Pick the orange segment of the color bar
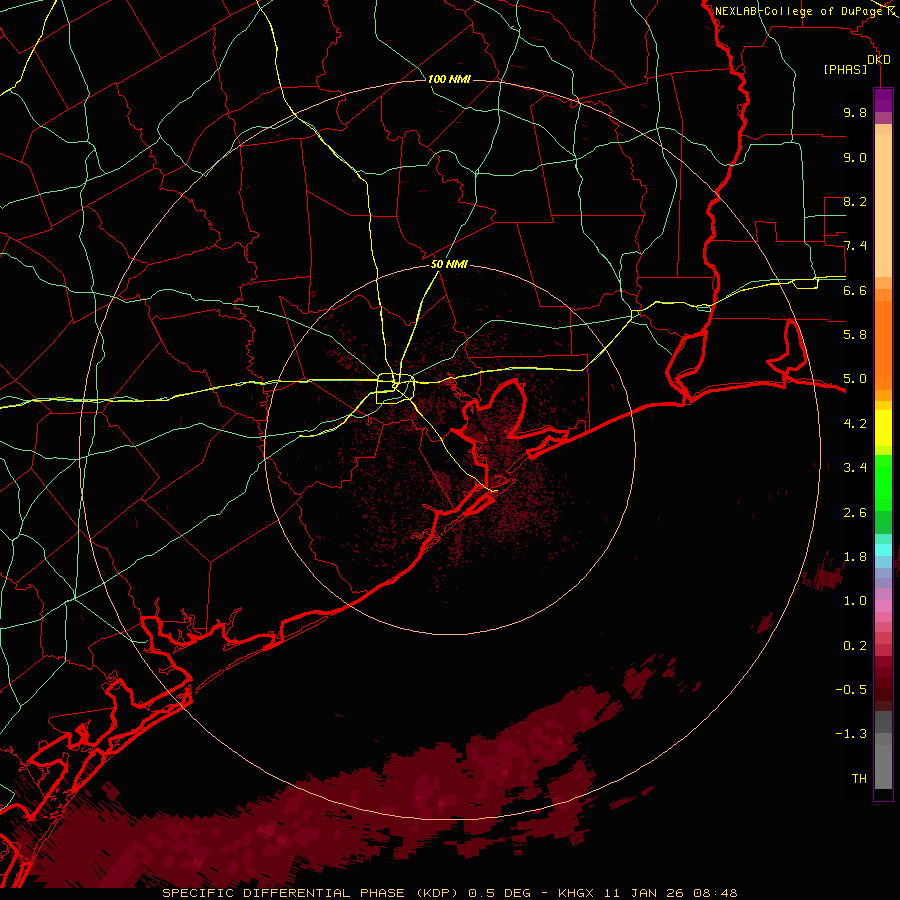 pyautogui.click(x=883, y=344)
